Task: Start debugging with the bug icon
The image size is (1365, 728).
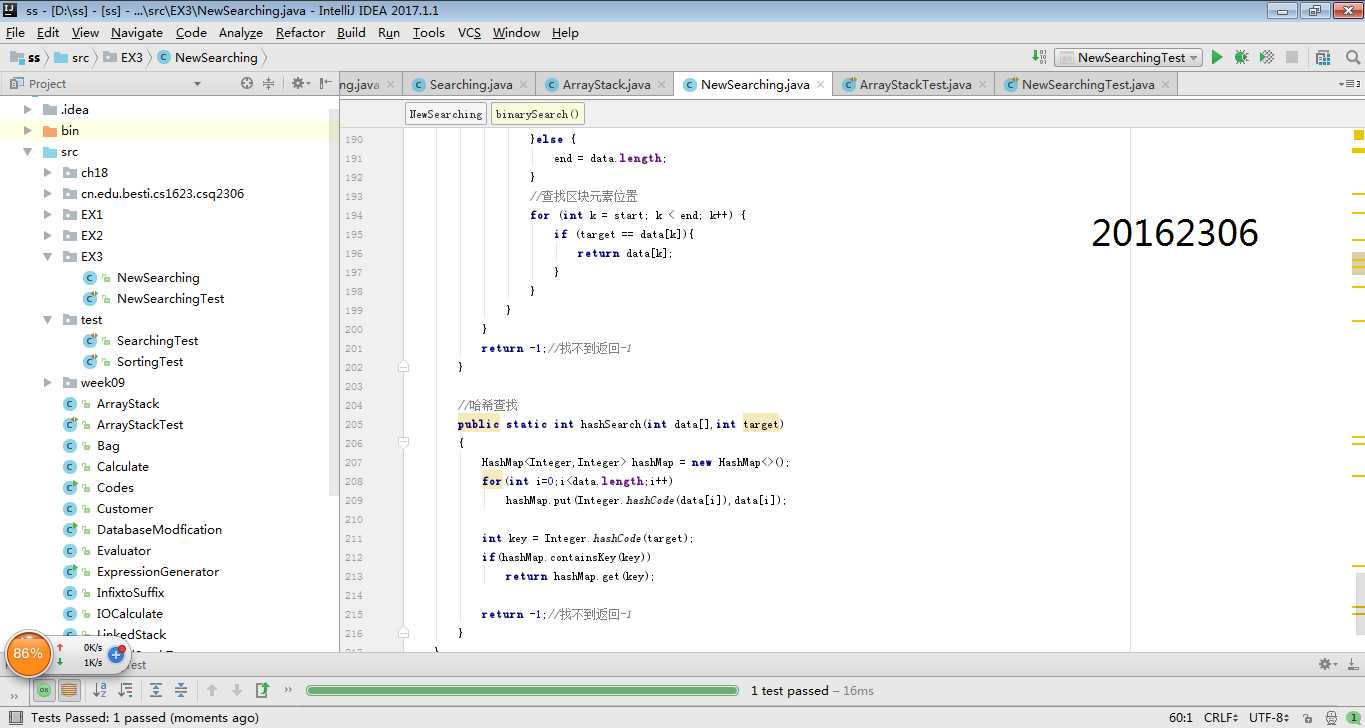Action: click(1241, 58)
